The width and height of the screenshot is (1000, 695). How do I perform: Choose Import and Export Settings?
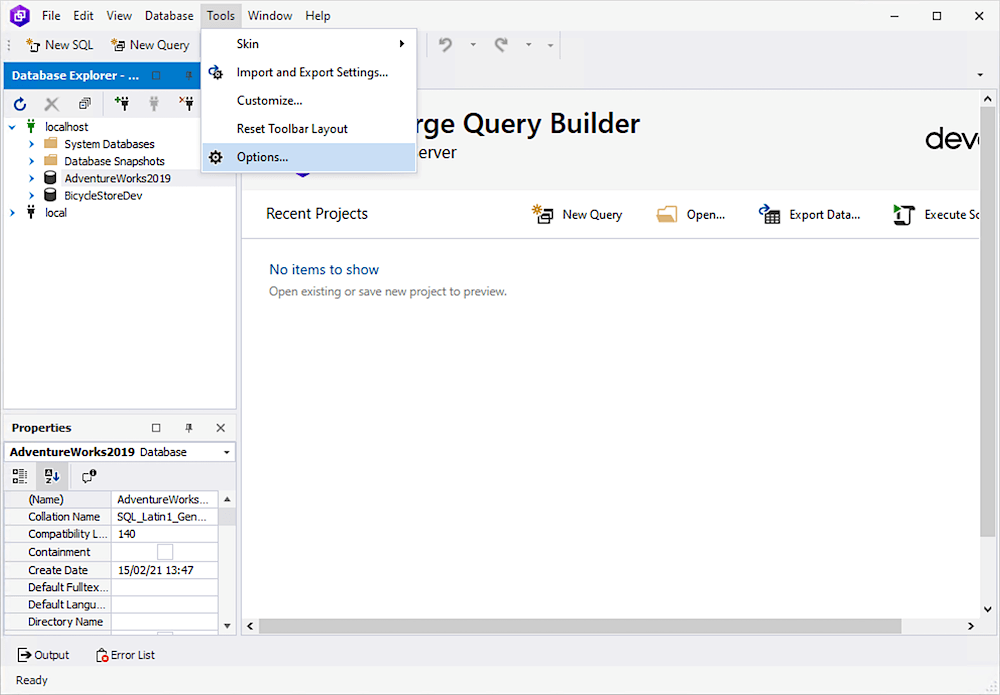pos(309,72)
